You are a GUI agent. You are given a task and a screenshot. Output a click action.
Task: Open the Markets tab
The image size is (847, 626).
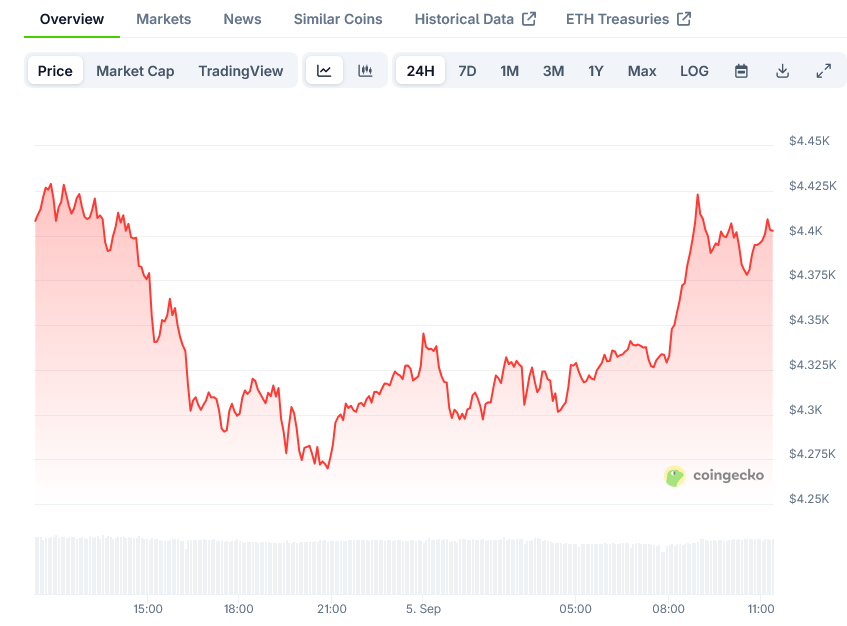point(163,19)
